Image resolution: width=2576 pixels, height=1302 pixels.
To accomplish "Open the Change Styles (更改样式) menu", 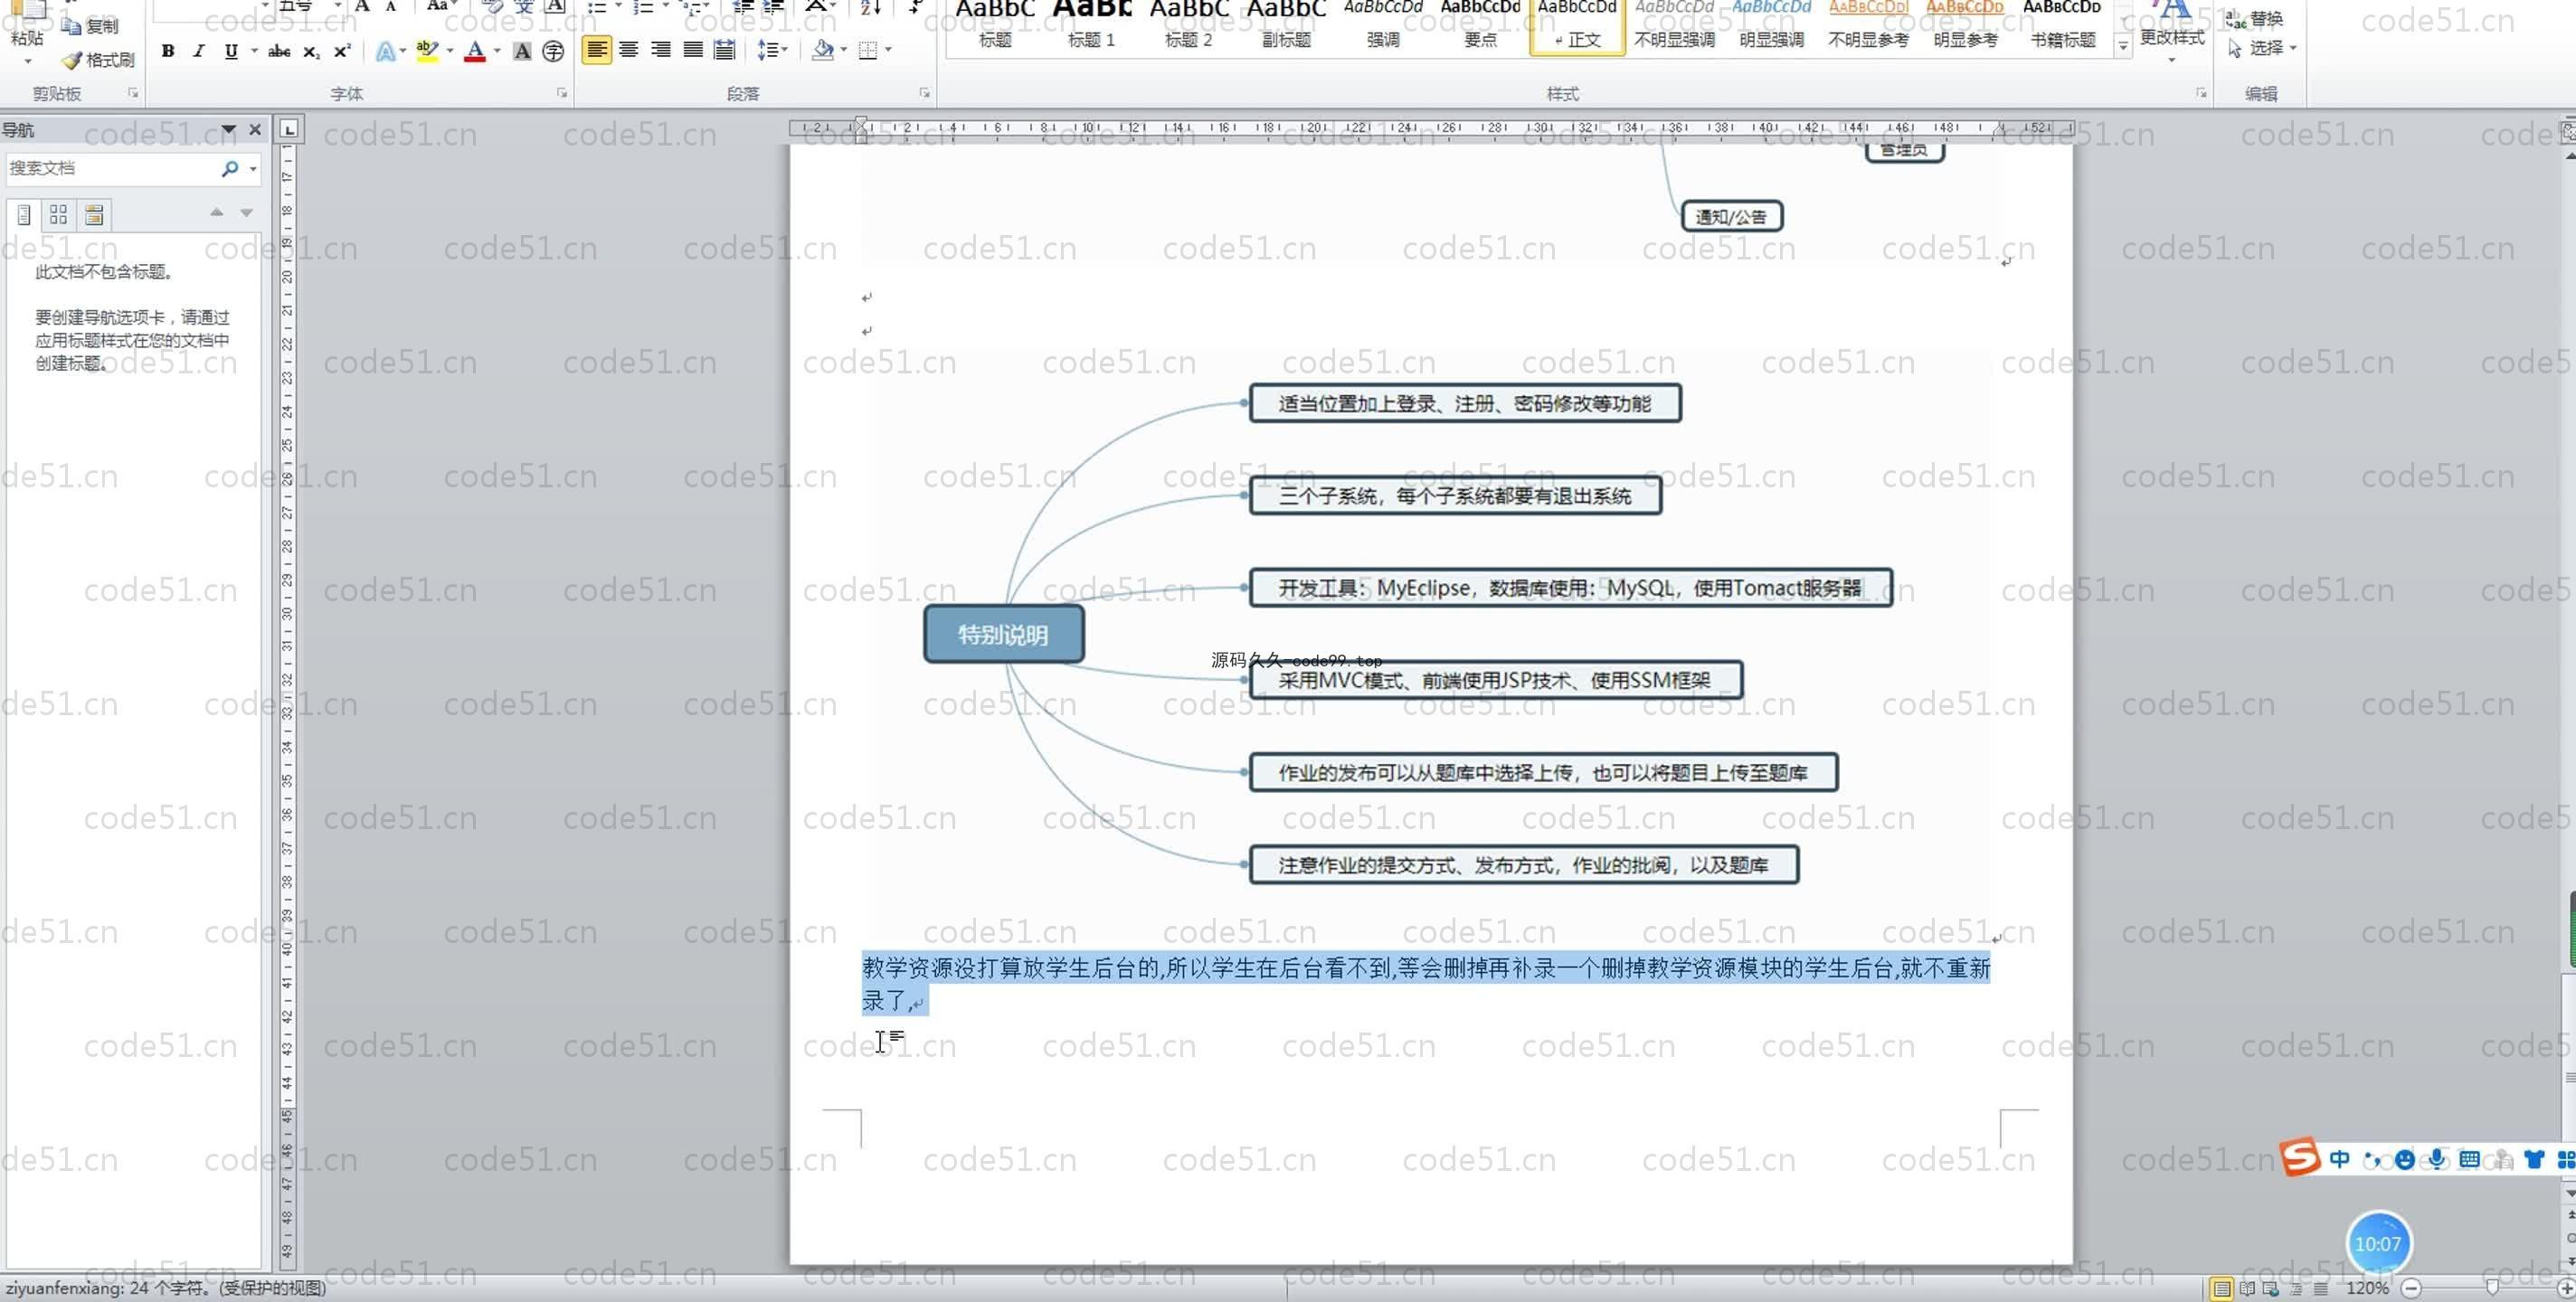I will 2172,34.
